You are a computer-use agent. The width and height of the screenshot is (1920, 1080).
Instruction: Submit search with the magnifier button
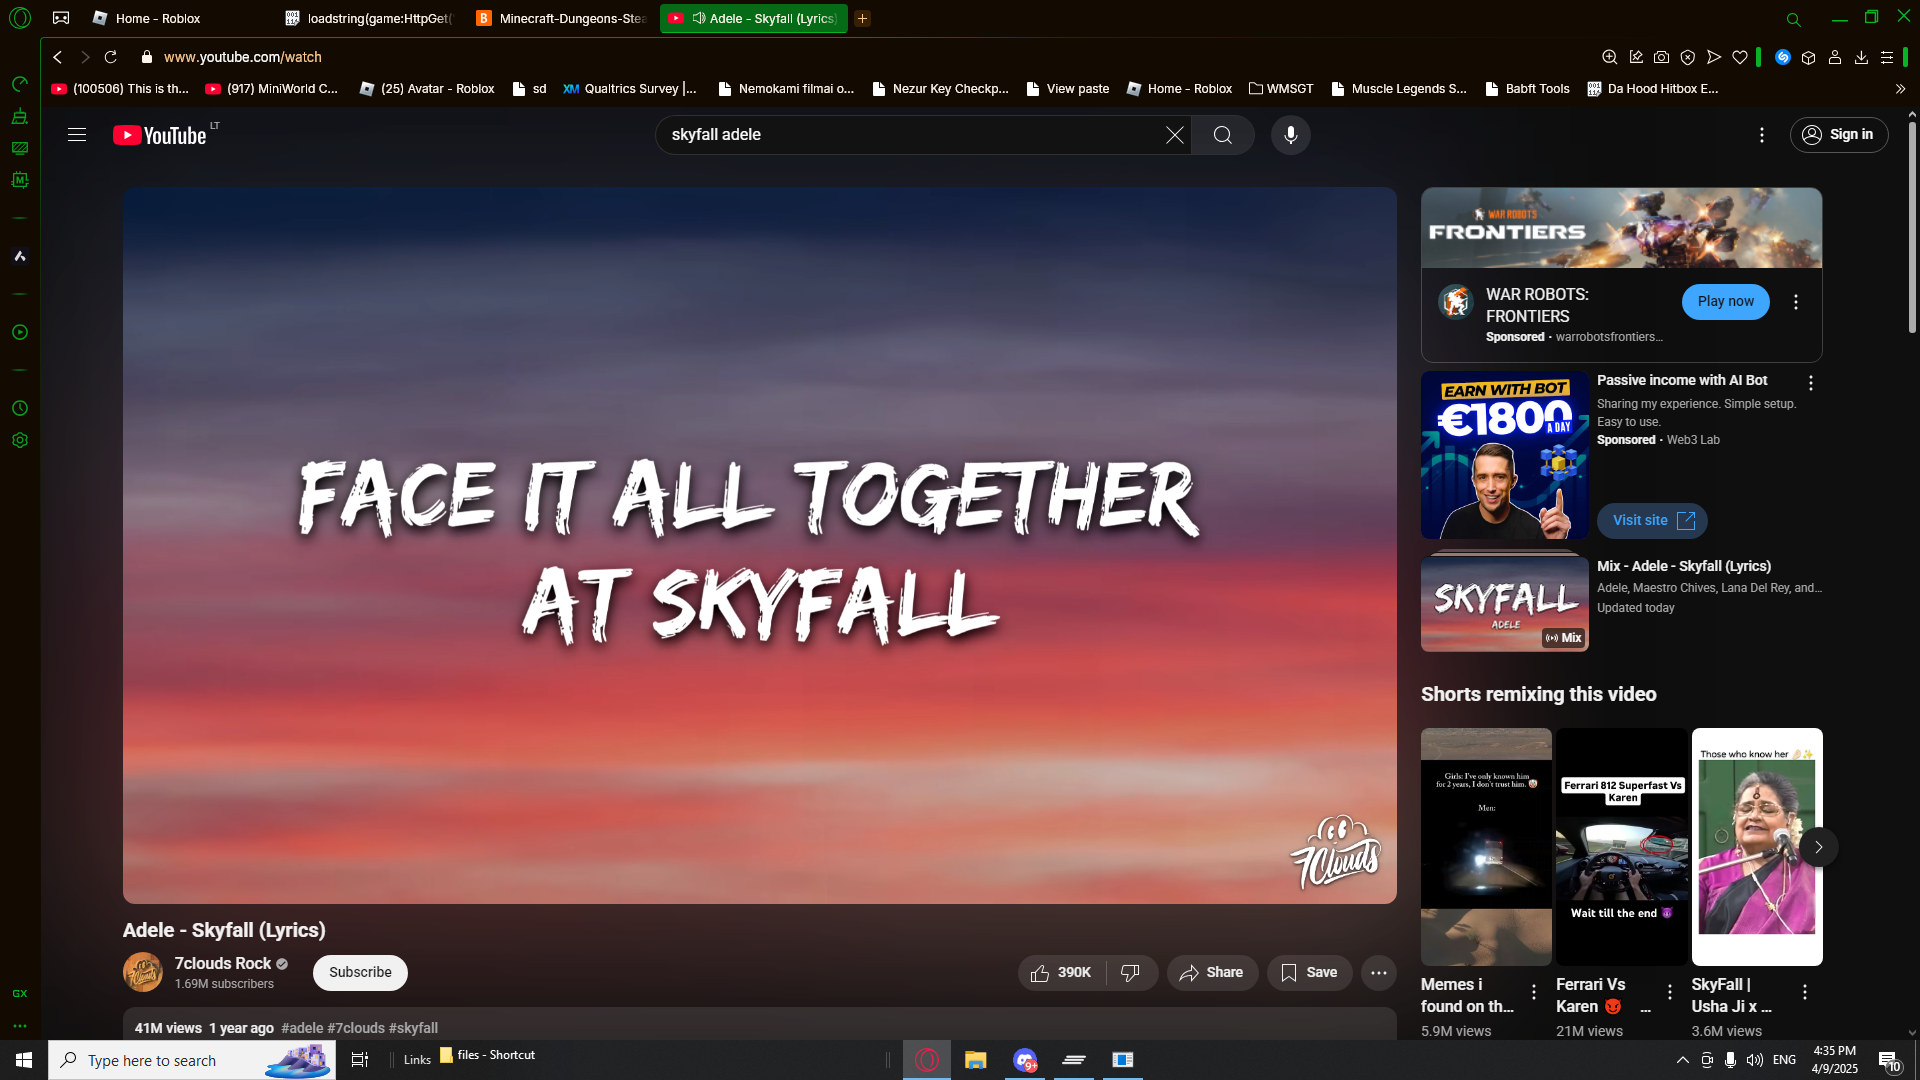point(1223,135)
